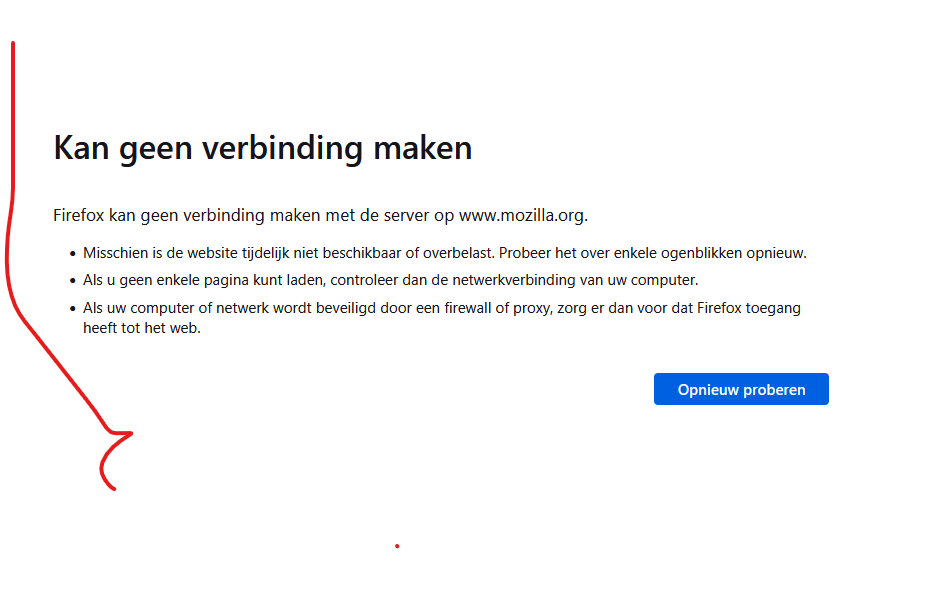
Task: Click the bullet about 'netwerkverbinding van uw computer'
Action: coord(391,280)
